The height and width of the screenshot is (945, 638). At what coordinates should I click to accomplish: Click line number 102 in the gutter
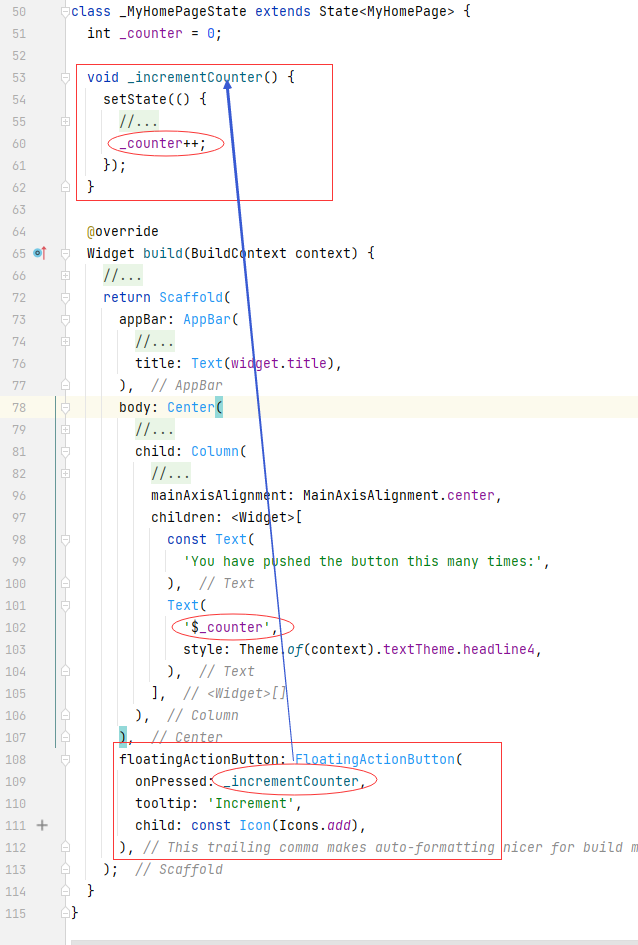tap(16, 627)
